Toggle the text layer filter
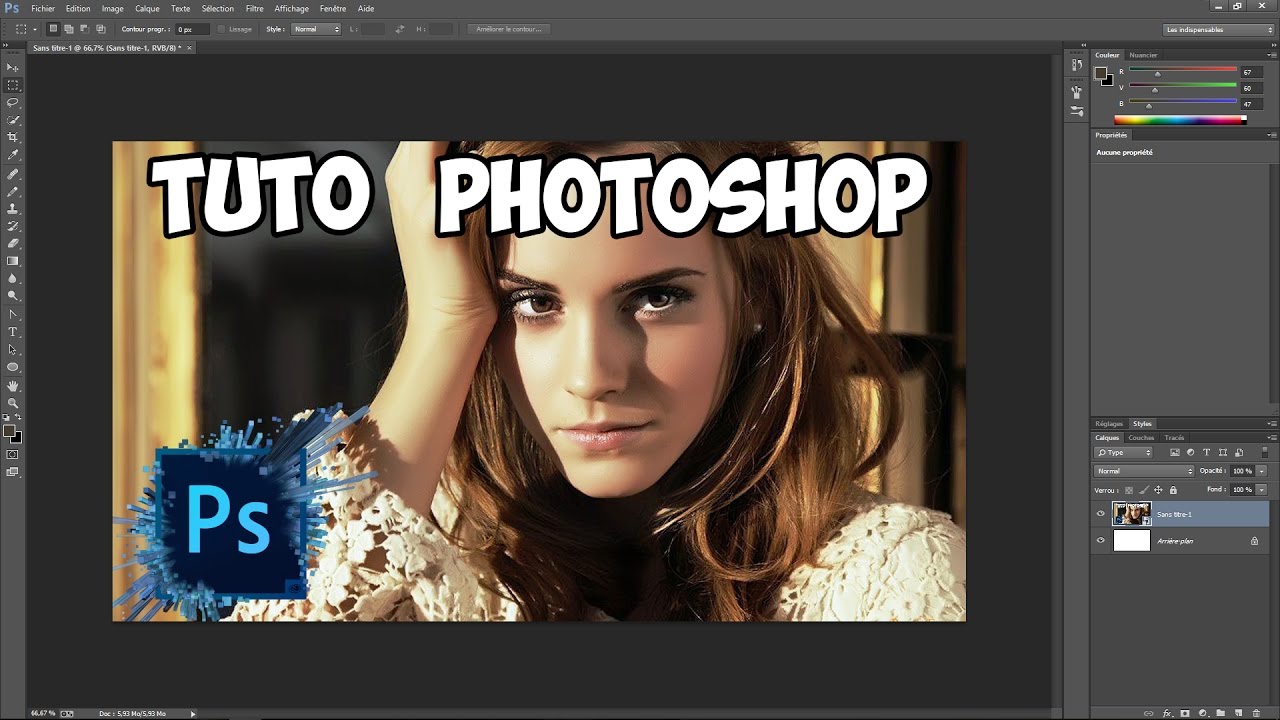This screenshot has width=1280, height=720. pos(1206,453)
